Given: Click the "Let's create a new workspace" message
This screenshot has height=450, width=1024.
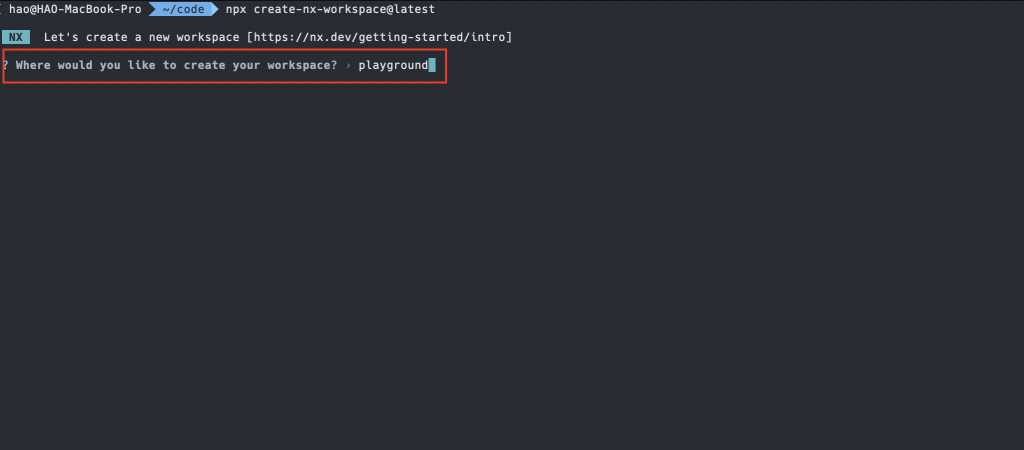Looking at the screenshot, I should [142, 37].
